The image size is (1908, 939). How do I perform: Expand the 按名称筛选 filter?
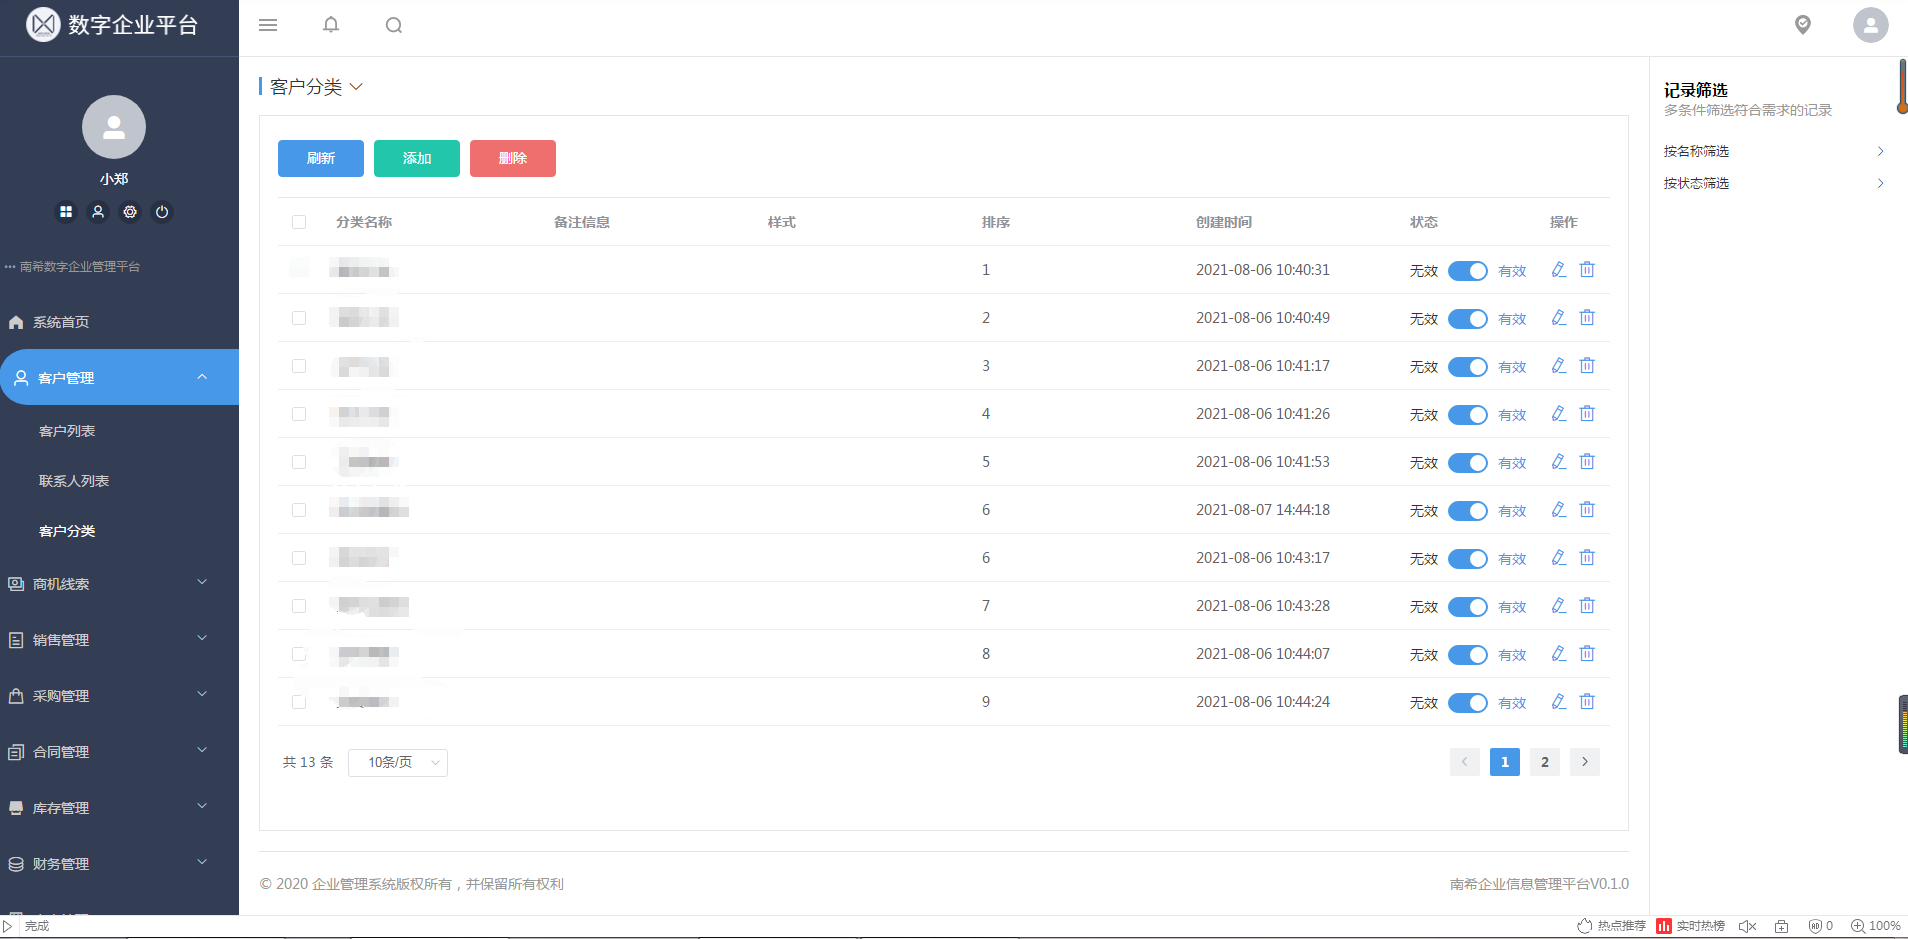point(1772,151)
